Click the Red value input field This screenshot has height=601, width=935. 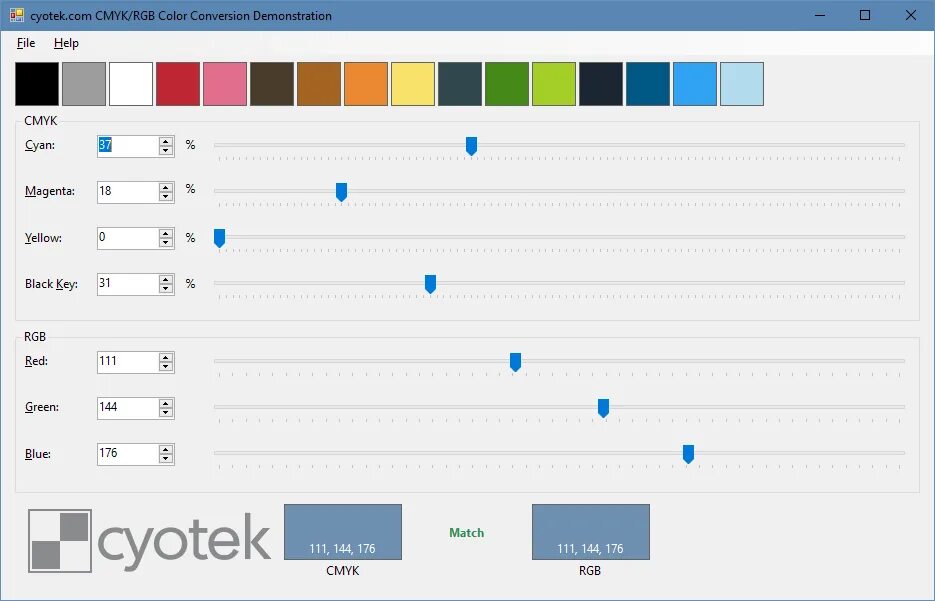128,362
